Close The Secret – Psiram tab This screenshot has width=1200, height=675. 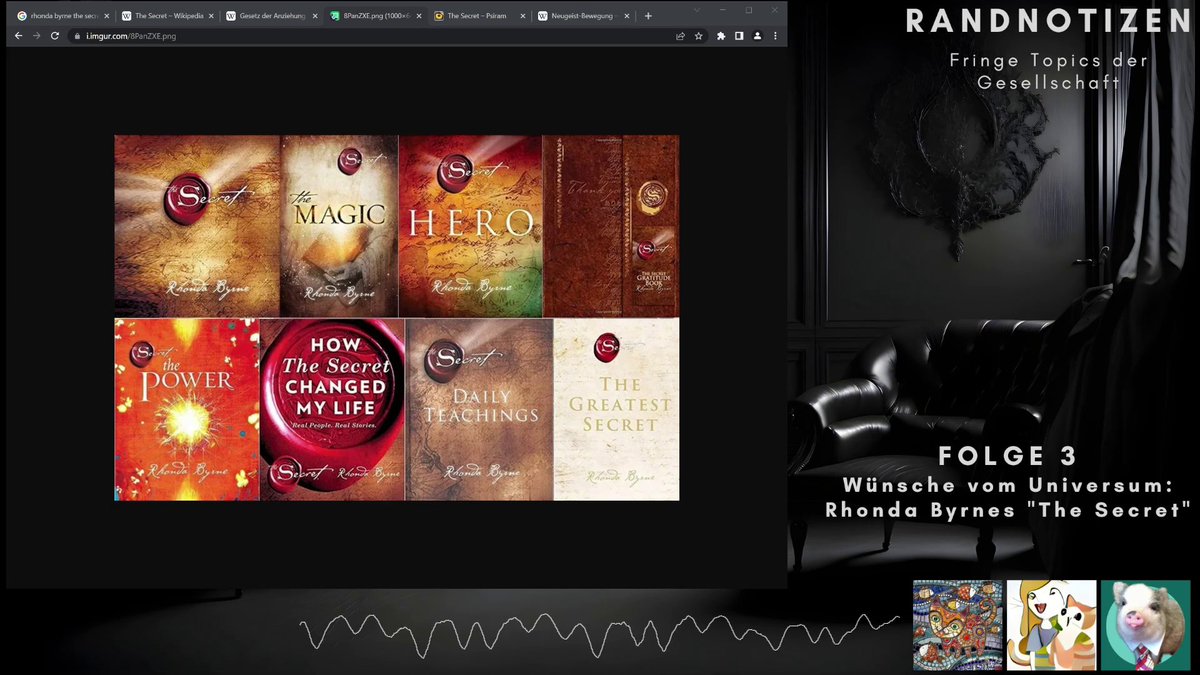522,16
